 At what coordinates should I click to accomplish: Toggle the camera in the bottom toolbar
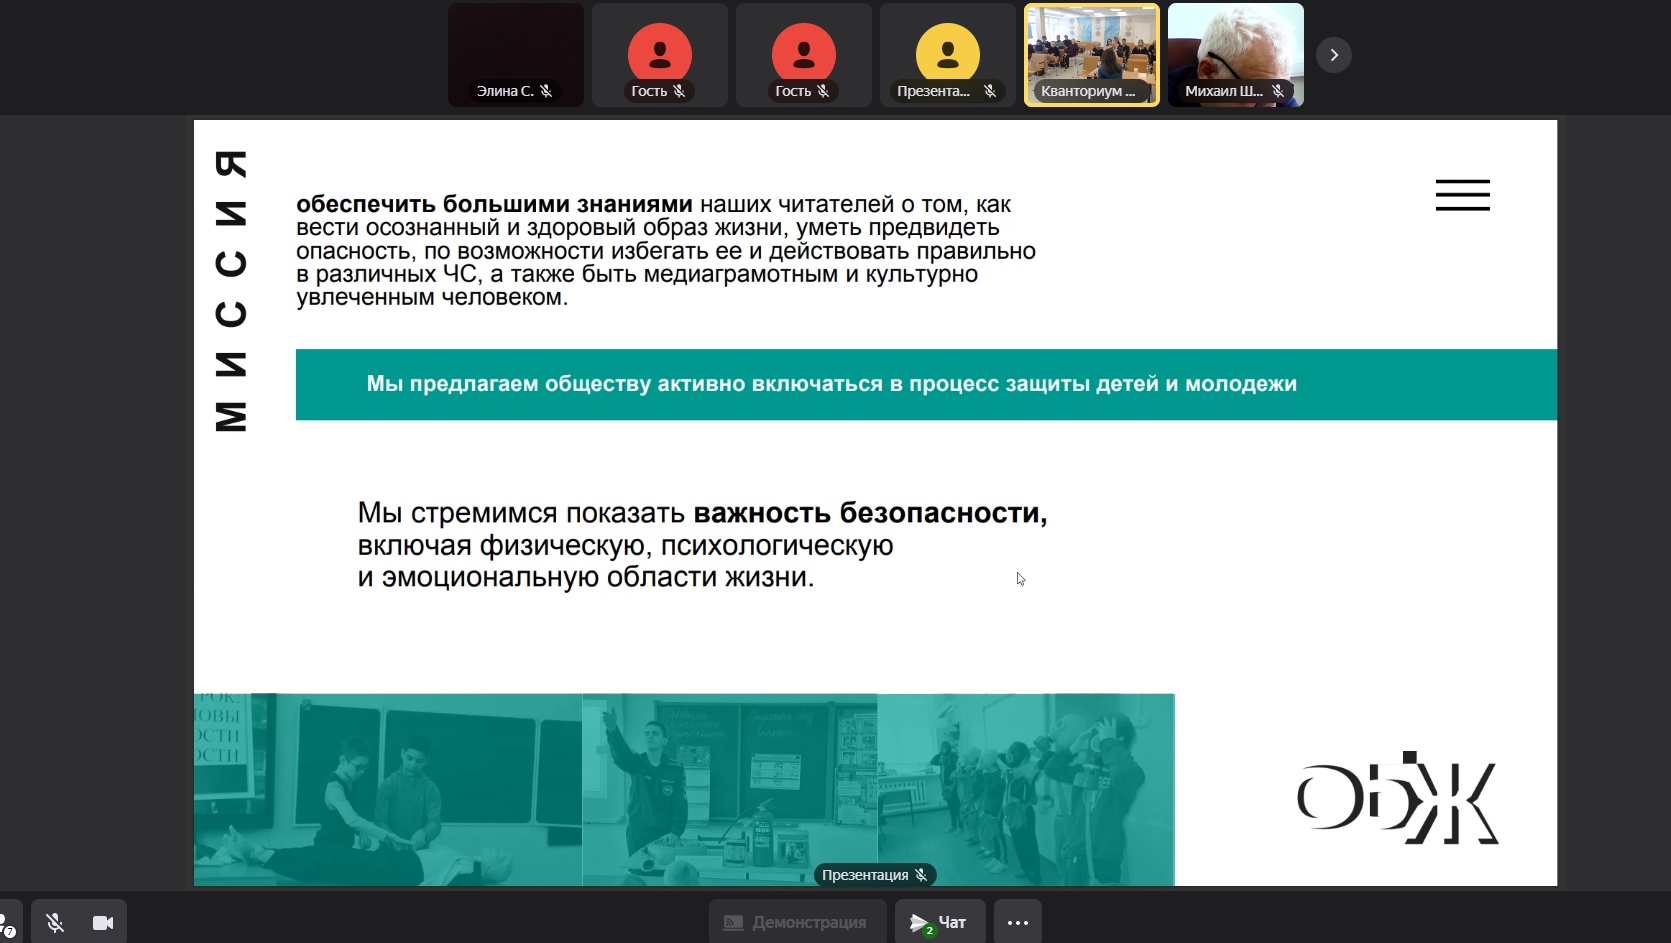[103, 922]
